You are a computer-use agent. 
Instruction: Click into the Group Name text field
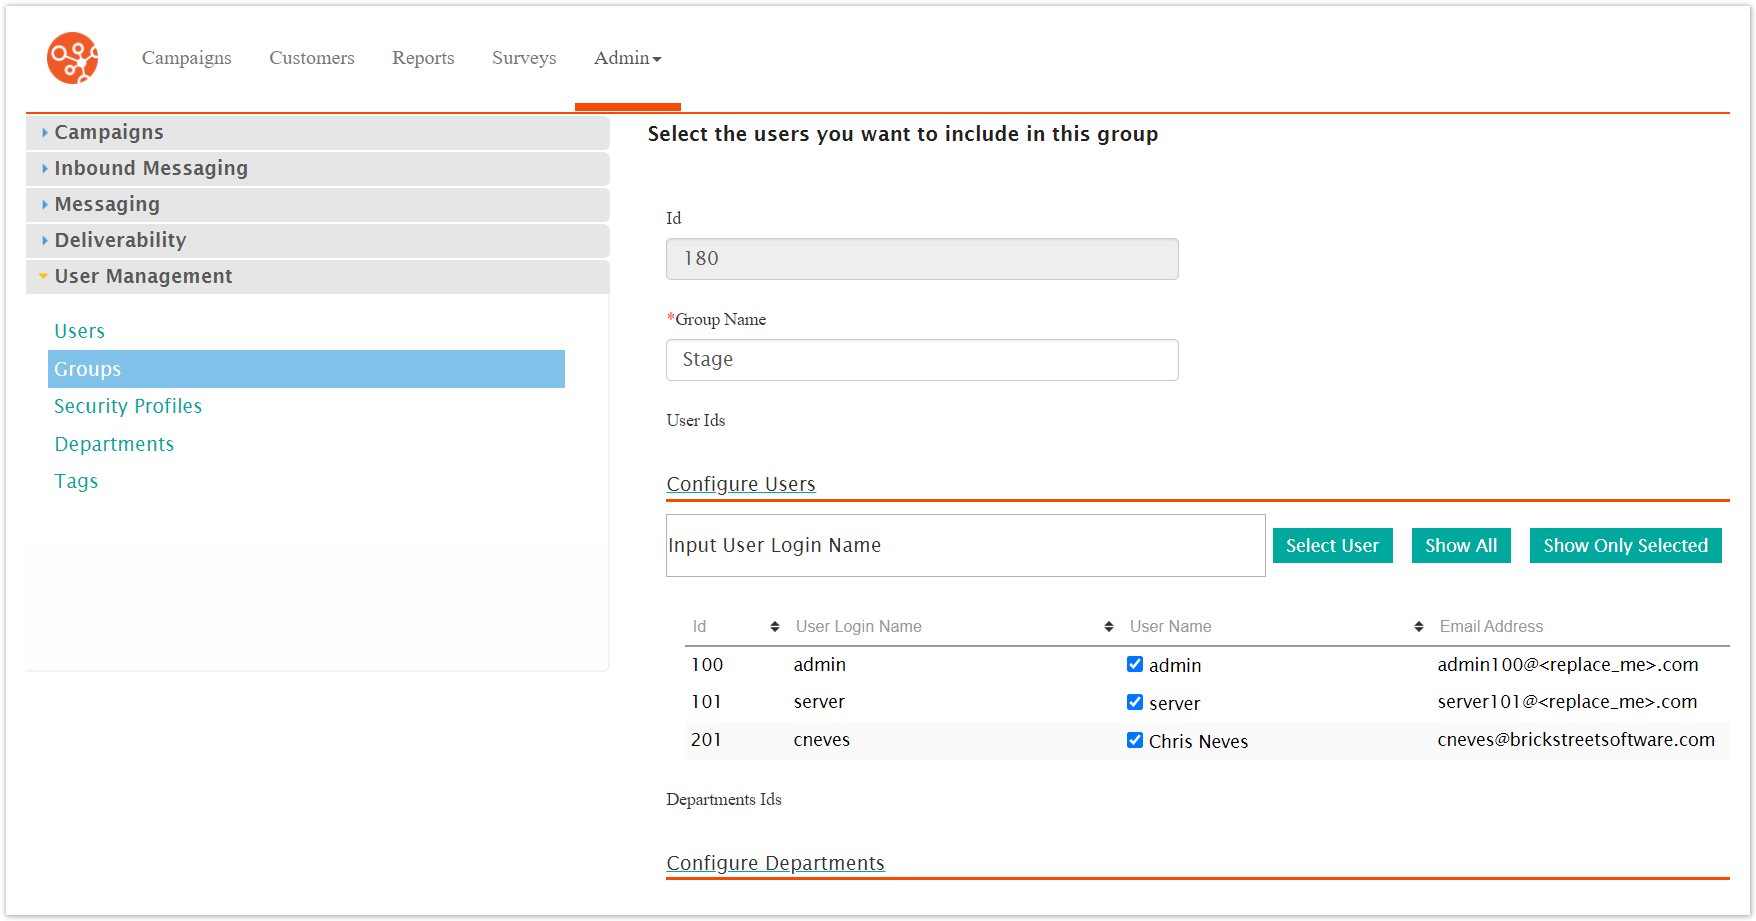(x=921, y=360)
